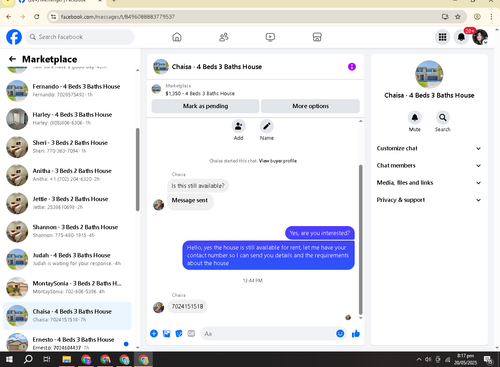Image resolution: width=500 pixels, height=367 pixels.
Task: Bookmark this page with star icon
Action: click(458, 17)
